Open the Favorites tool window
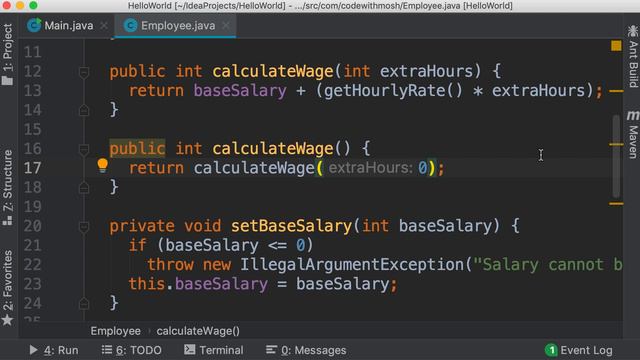The width and height of the screenshot is (640, 360). pyautogui.click(x=7, y=287)
